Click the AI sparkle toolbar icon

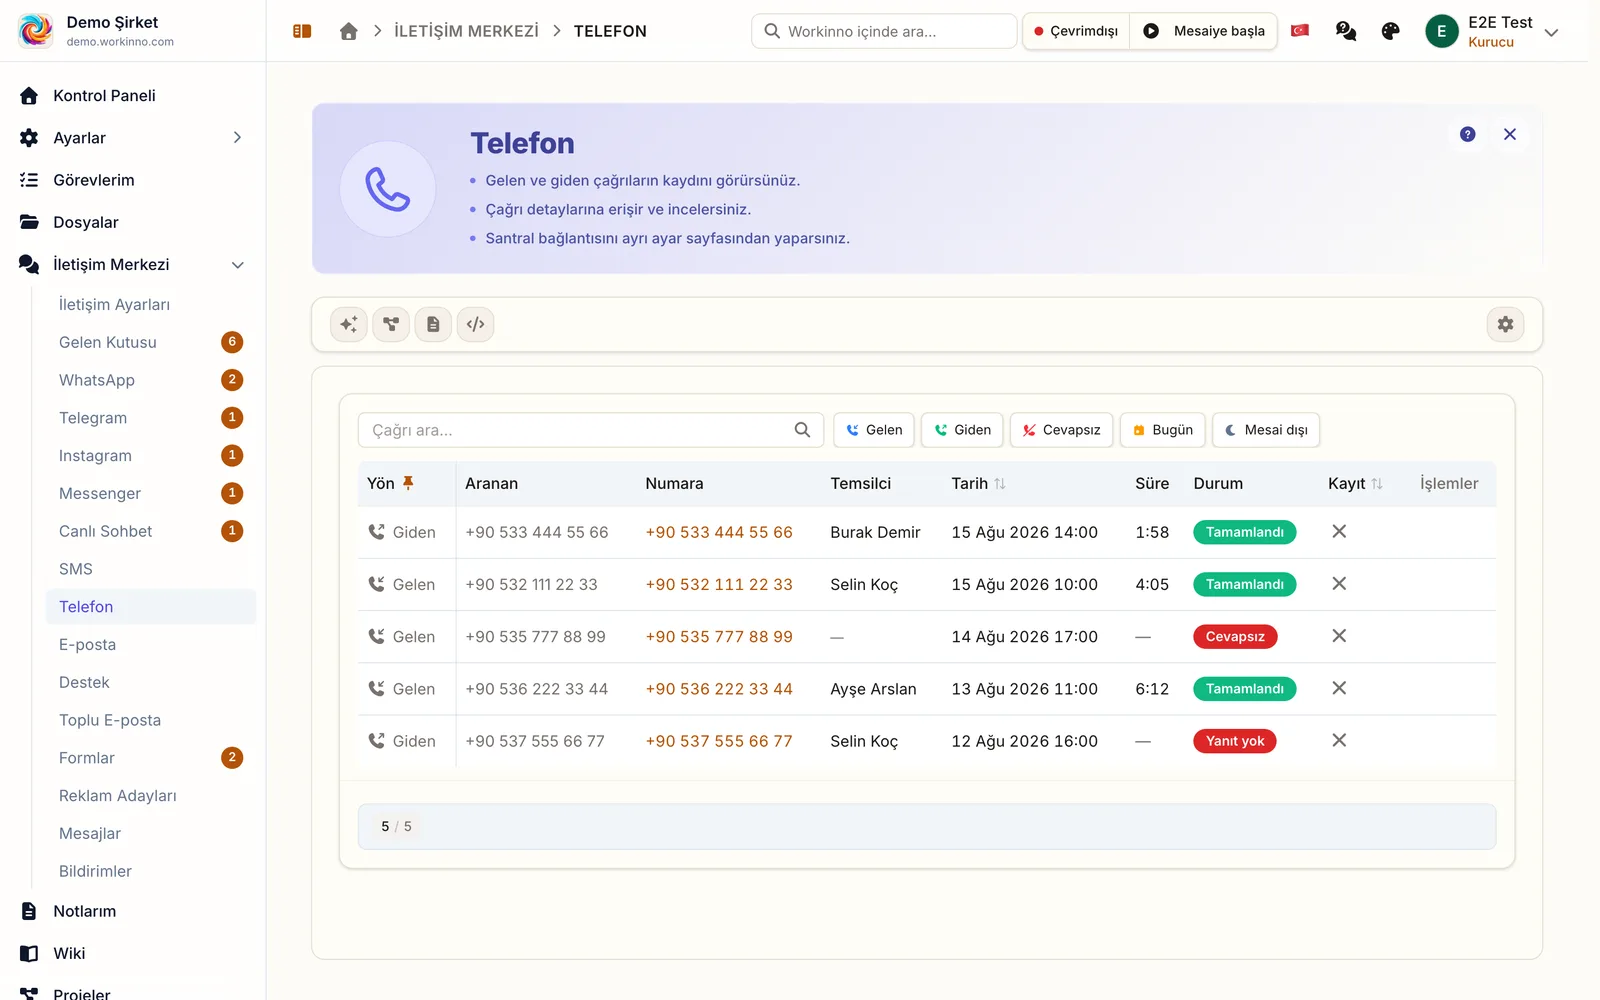click(349, 324)
